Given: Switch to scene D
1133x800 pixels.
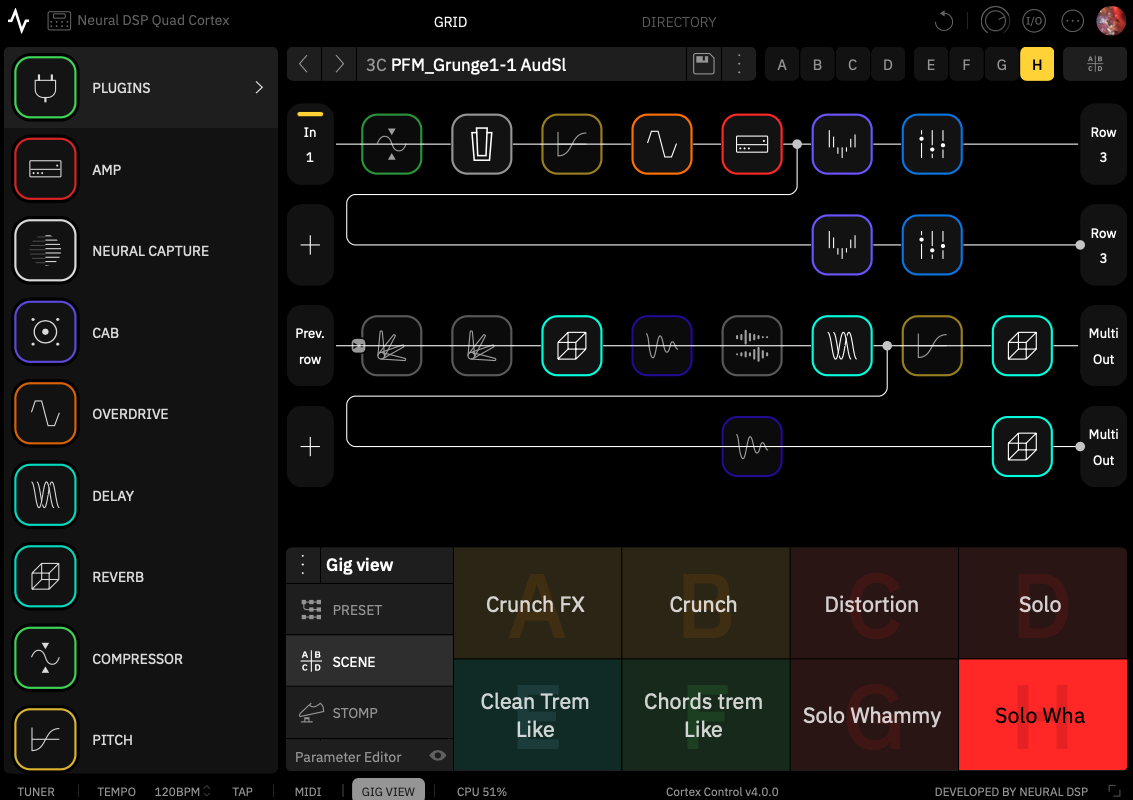Looking at the screenshot, I should pyautogui.click(x=887, y=65).
